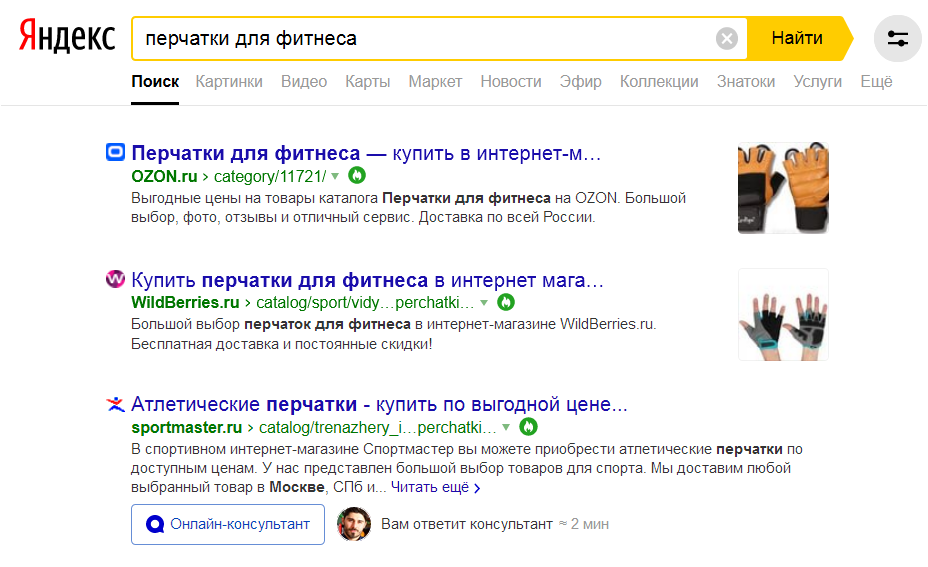The height and width of the screenshot is (567, 928).
Task: Switch to the 'Картинки' tab
Action: point(229,82)
